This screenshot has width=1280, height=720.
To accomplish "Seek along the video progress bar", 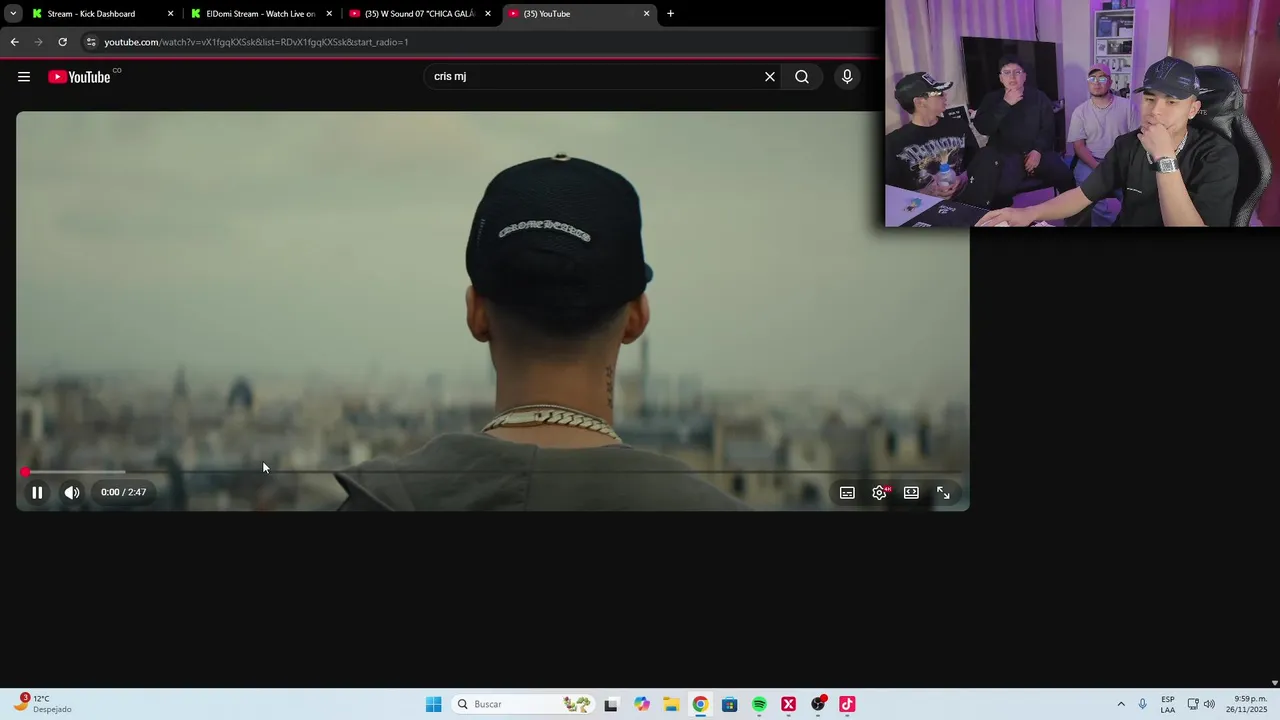I will click(x=492, y=472).
